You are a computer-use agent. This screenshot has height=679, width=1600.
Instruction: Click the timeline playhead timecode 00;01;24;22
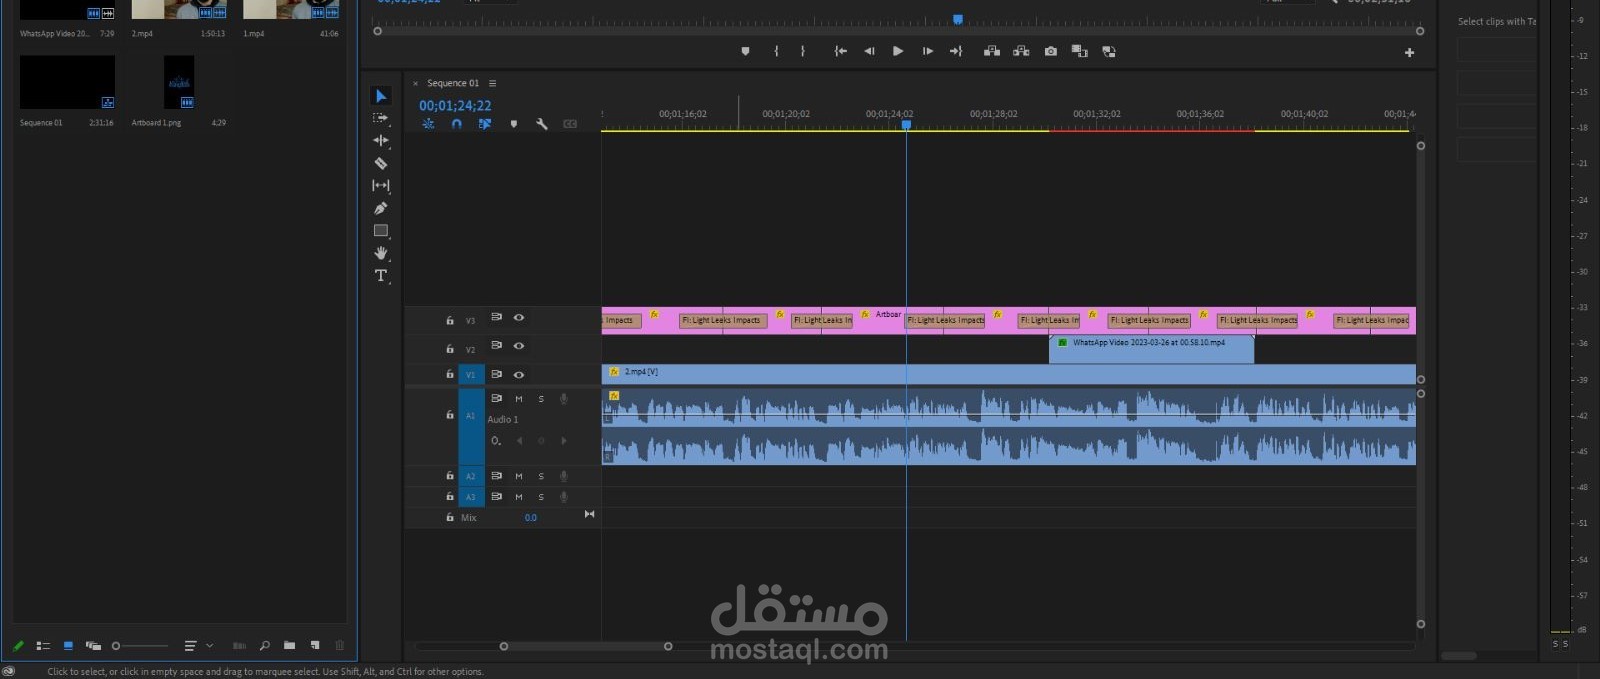[x=455, y=105]
